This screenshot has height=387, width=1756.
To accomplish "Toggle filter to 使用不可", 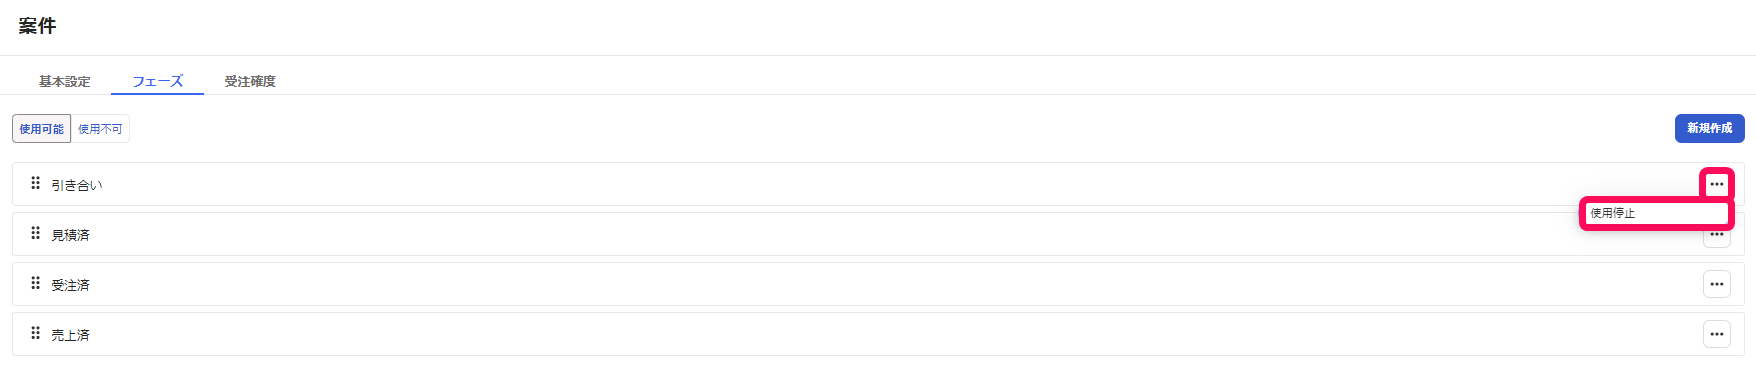I will (x=100, y=129).
